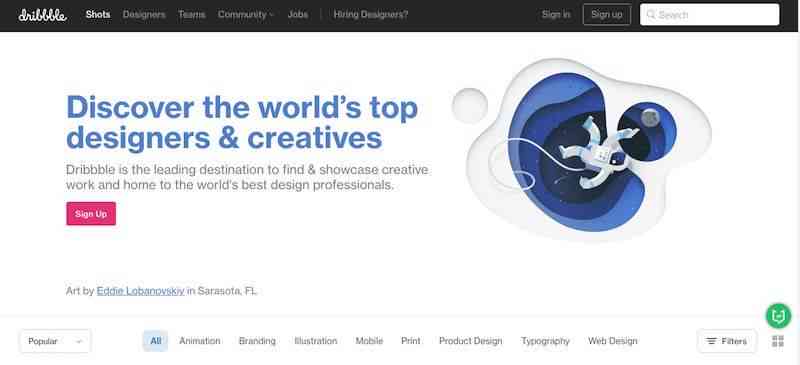Click the search magnifier icon
This screenshot has width=800, height=365.
coord(651,15)
